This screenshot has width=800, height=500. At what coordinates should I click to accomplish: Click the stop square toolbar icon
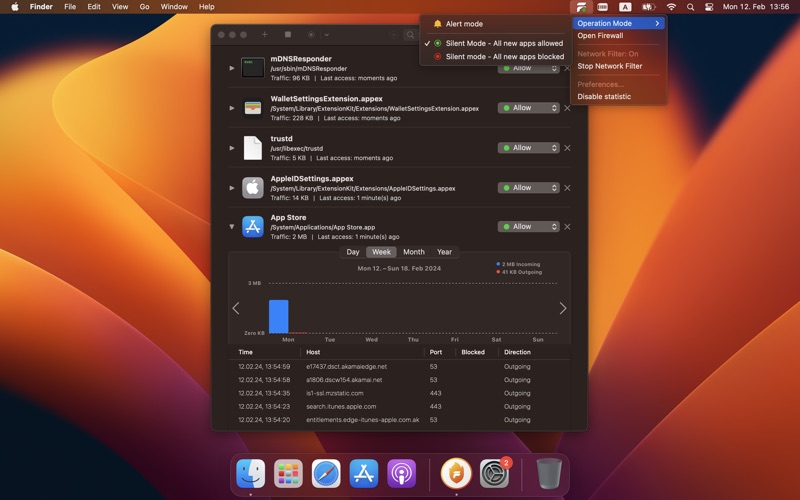tap(288, 34)
